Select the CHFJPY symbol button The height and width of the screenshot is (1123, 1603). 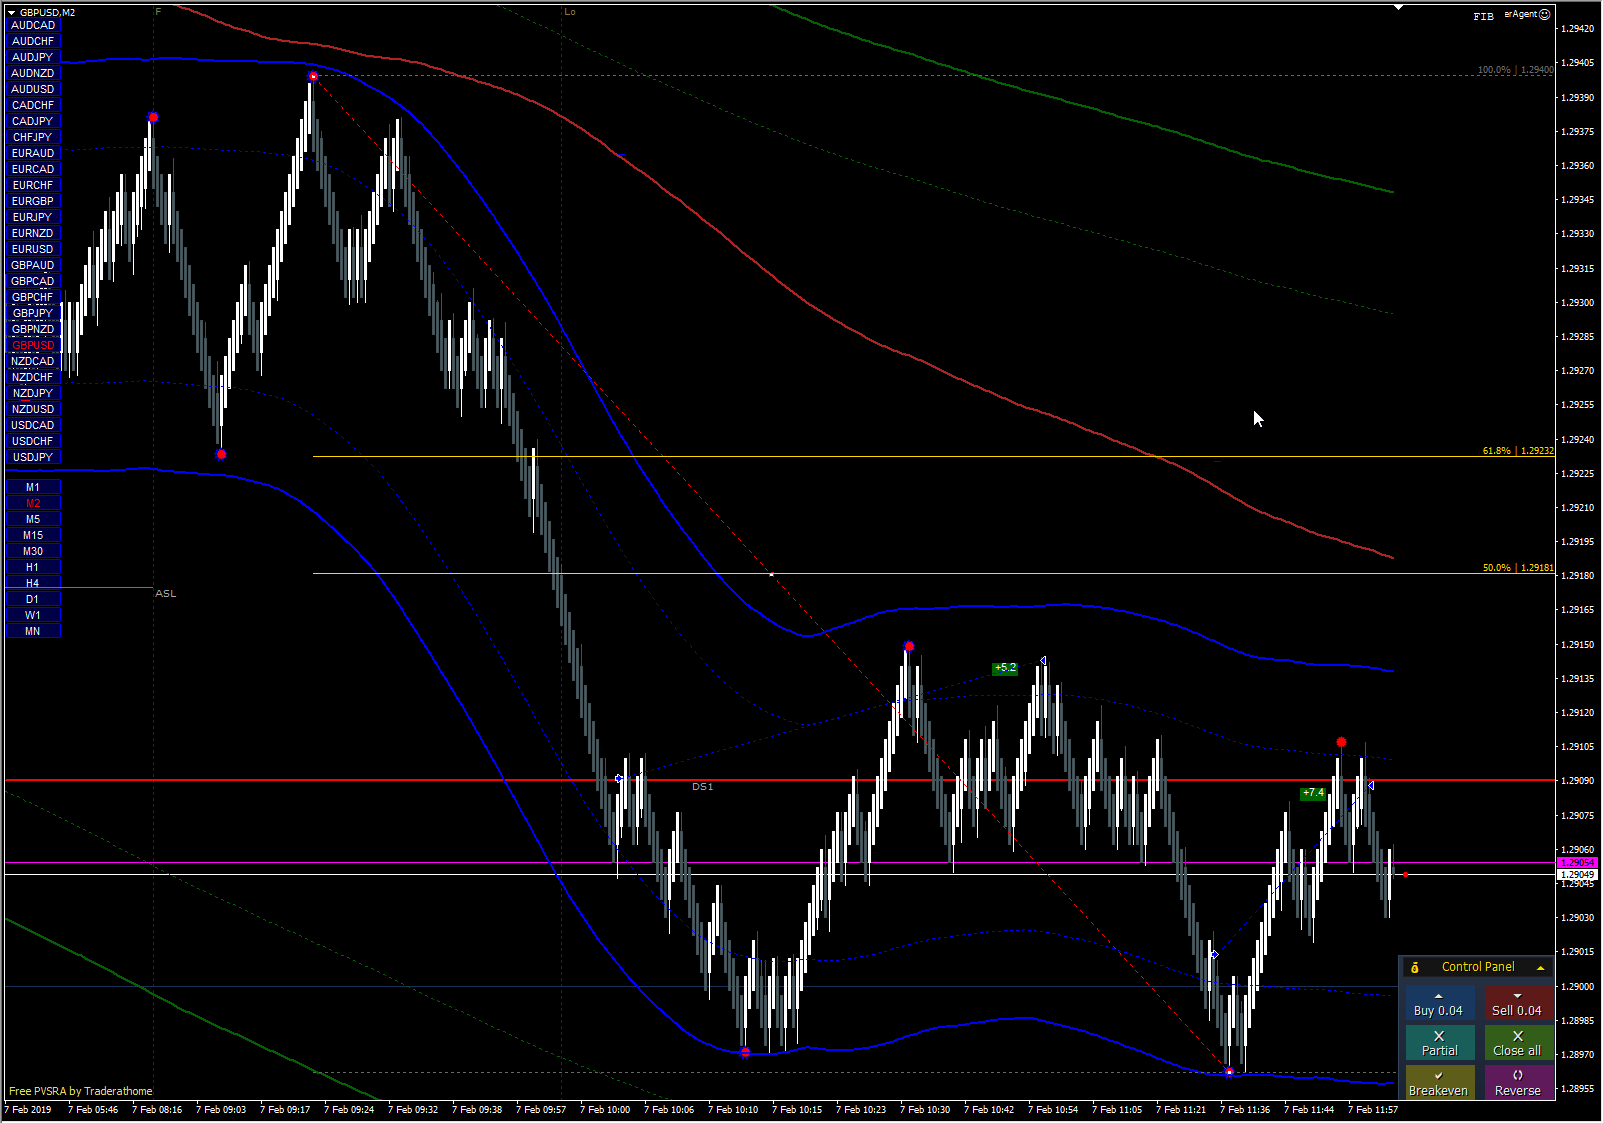tap(33, 137)
